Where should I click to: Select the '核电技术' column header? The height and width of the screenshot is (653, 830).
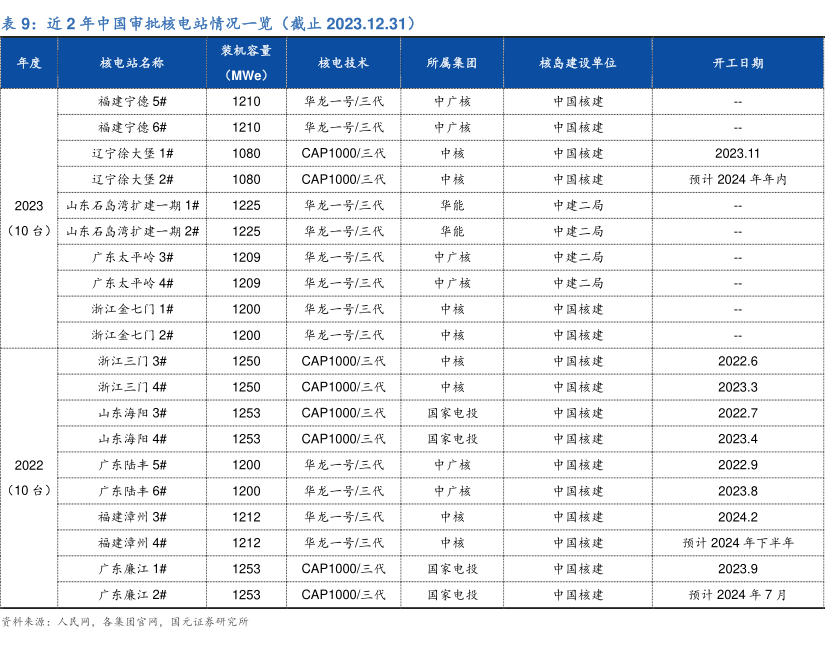point(343,63)
